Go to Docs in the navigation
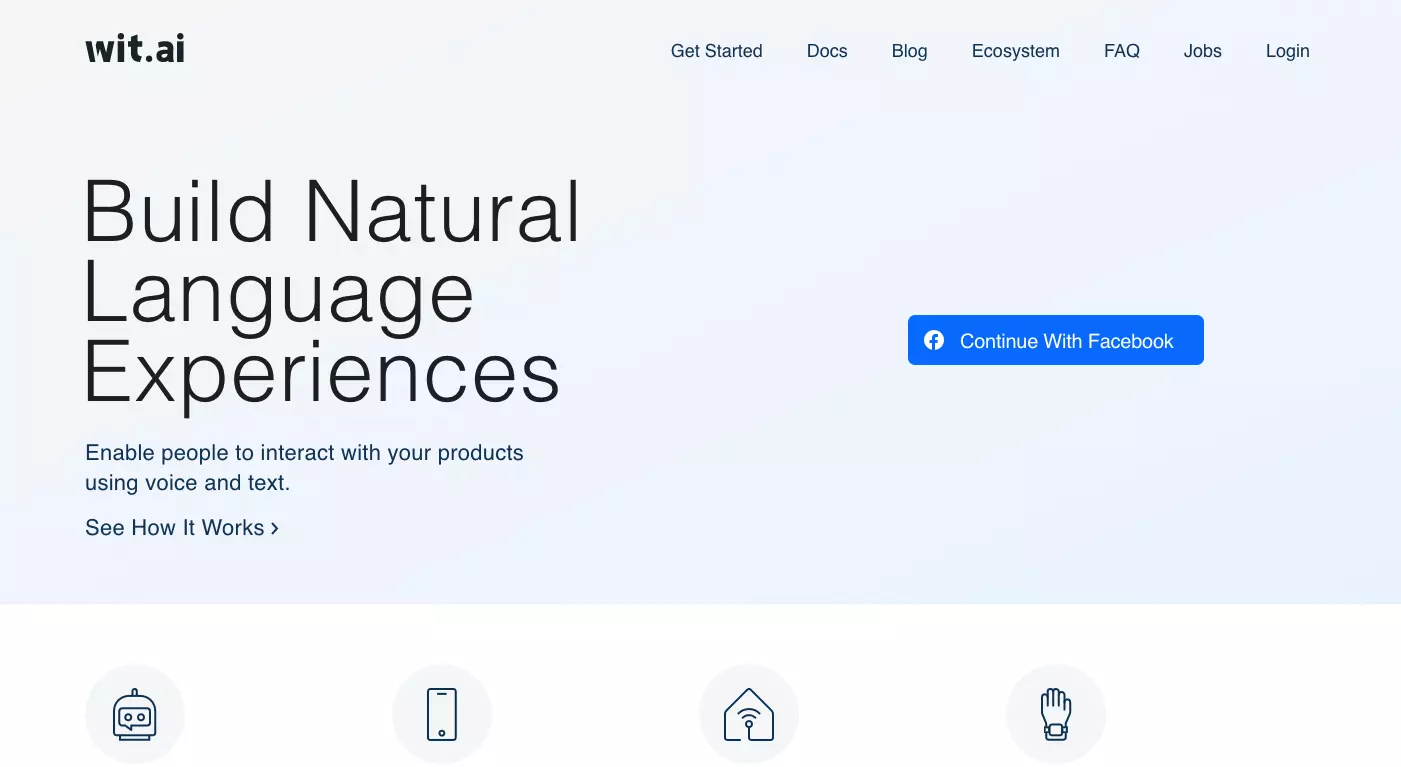The image size is (1401, 767). 827,51
